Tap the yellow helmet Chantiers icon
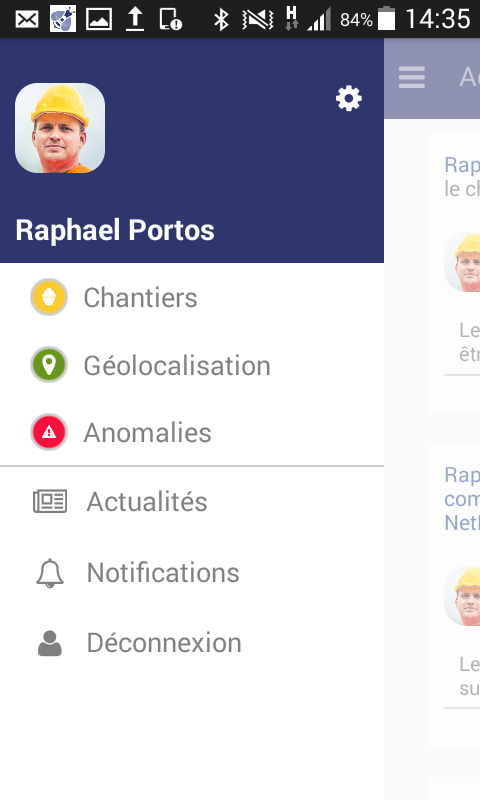 (49, 297)
